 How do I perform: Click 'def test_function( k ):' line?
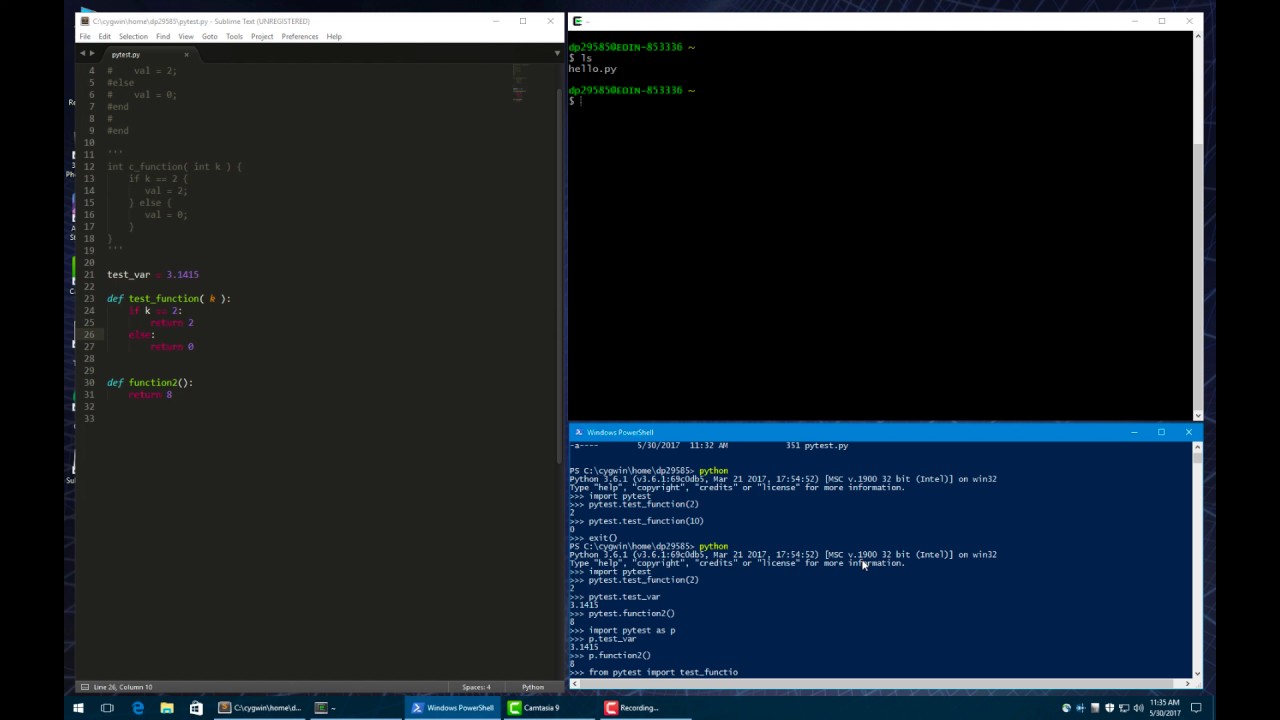[x=169, y=298]
